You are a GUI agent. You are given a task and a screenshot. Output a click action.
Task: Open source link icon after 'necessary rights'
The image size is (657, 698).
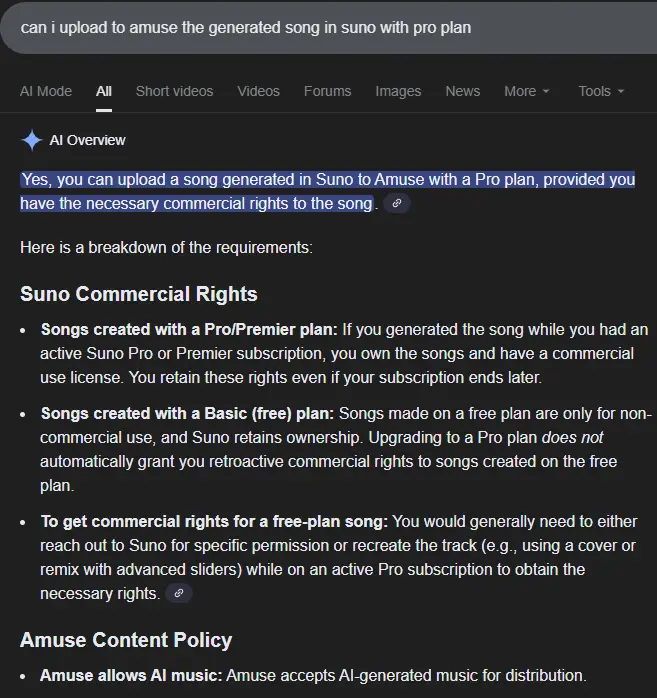pyautogui.click(x=178, y=593)
